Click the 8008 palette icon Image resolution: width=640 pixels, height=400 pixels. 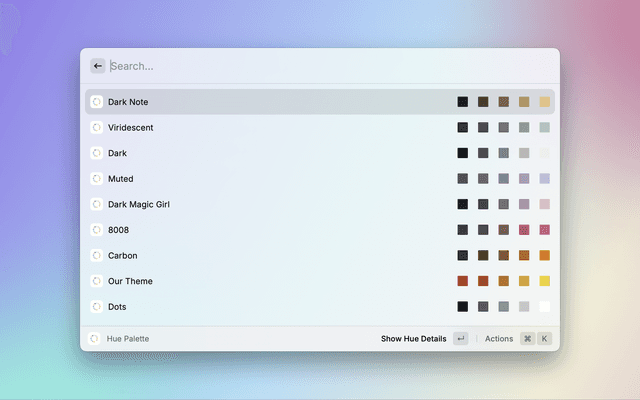coord(96,230)
